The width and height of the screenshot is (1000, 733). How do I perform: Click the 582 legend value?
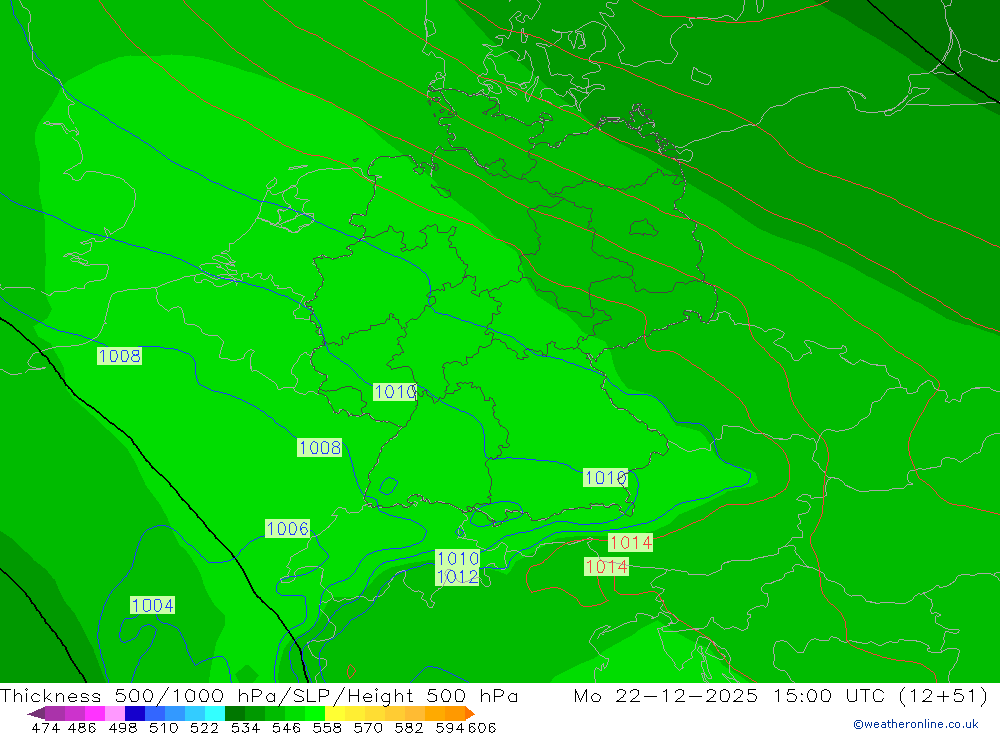pyautogui.click(x=409, y=727)
